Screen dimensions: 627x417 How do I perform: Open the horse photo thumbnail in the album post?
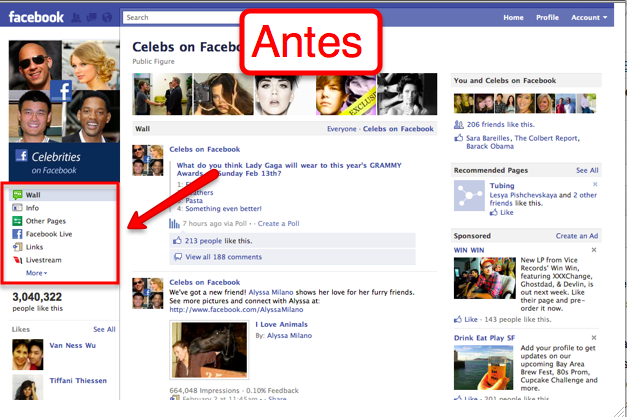click(209, 350)
